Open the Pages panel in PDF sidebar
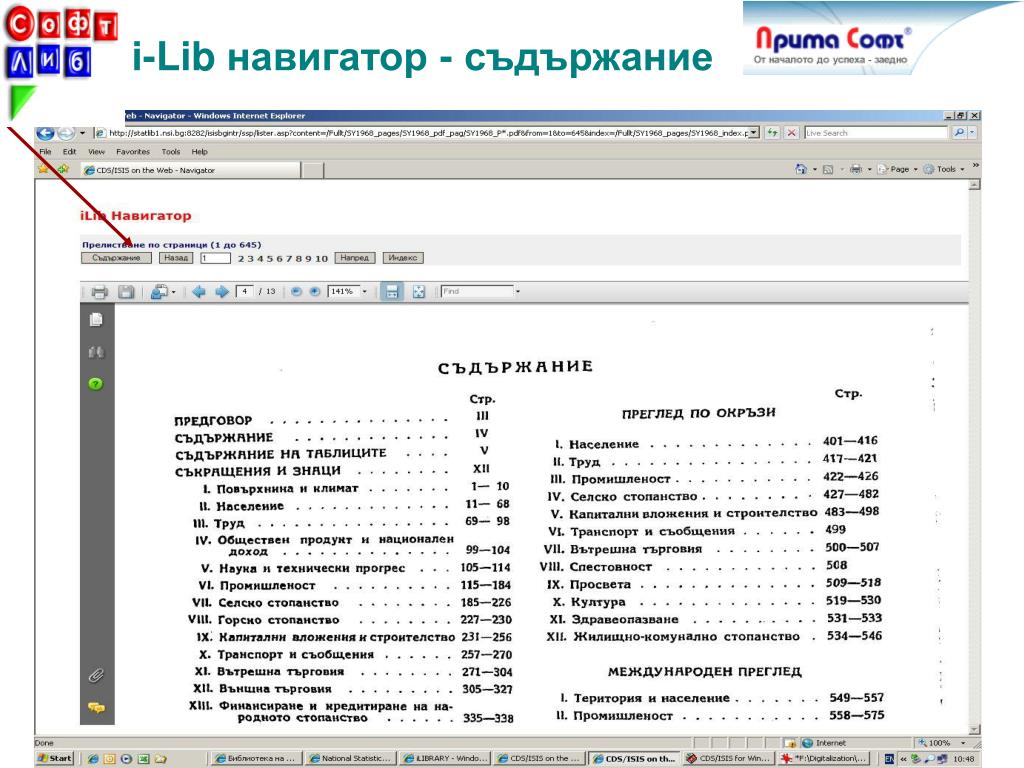Viewport: 1024px width, 768px height. (x=96, y=319)
